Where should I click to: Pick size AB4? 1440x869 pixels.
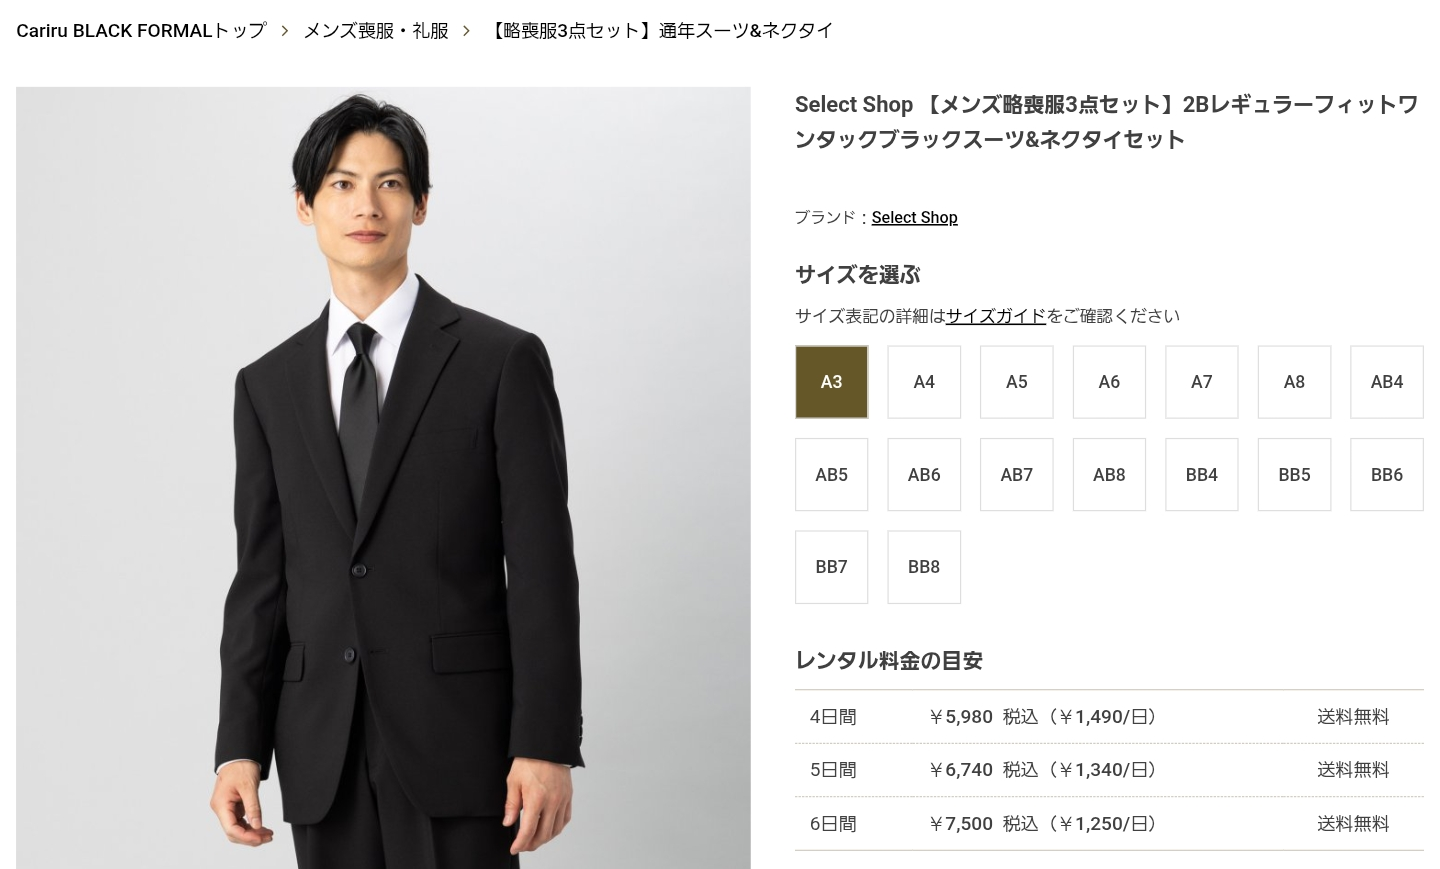tap(1387, 382)
